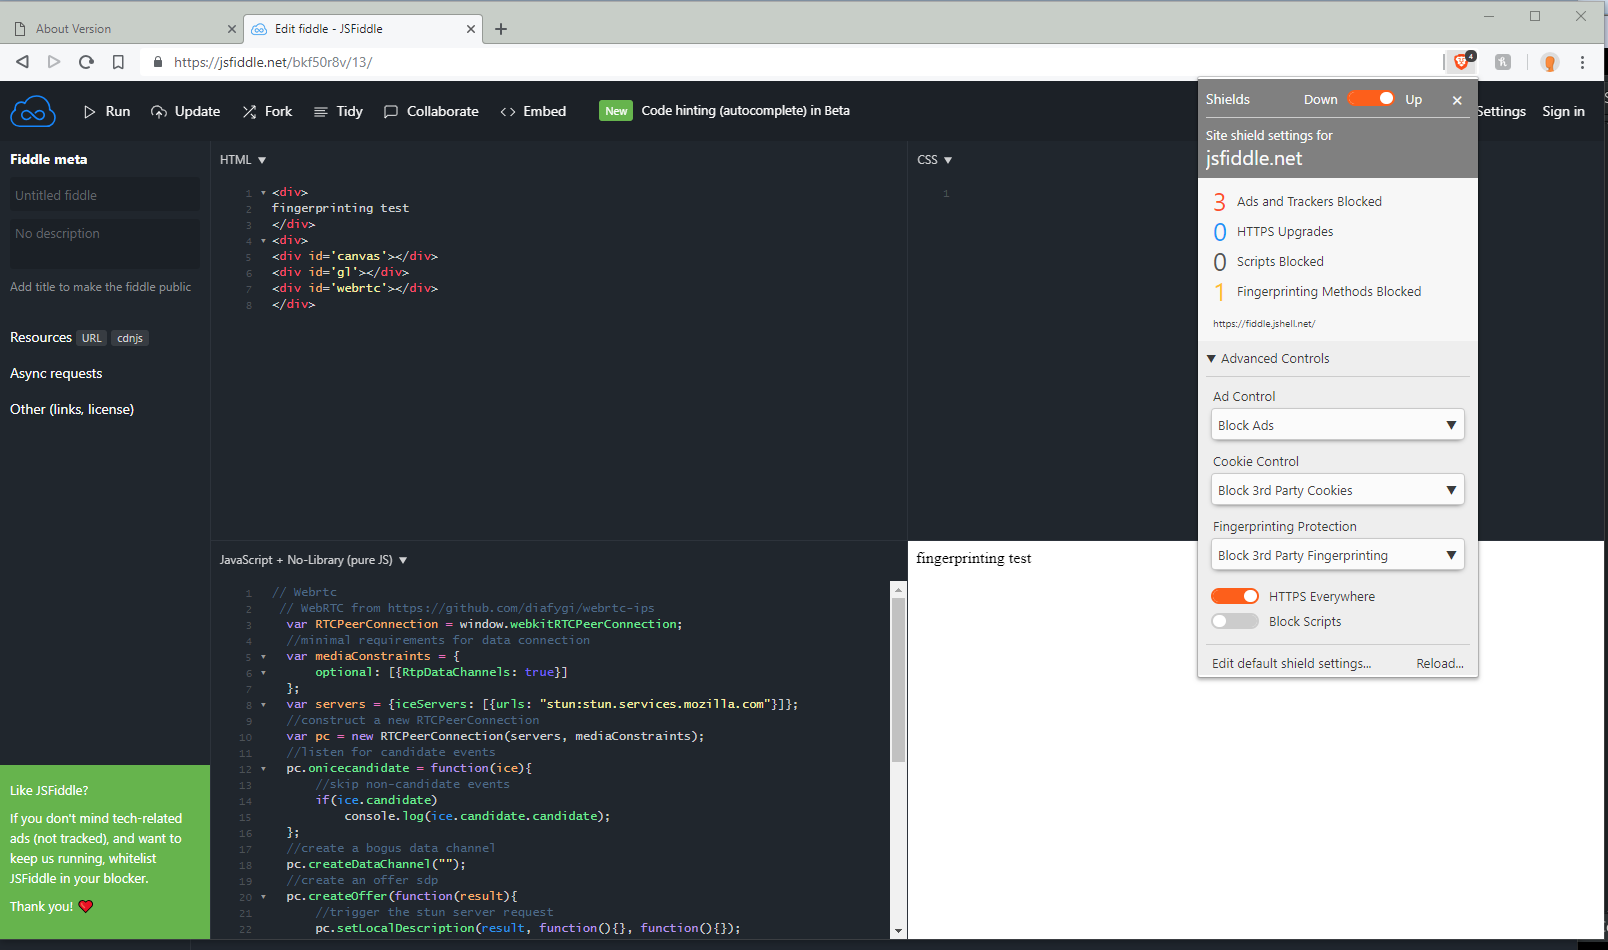Click Update to save fiddle
The width and height of the screenshot is (1608, 950).
coord(186,111)
